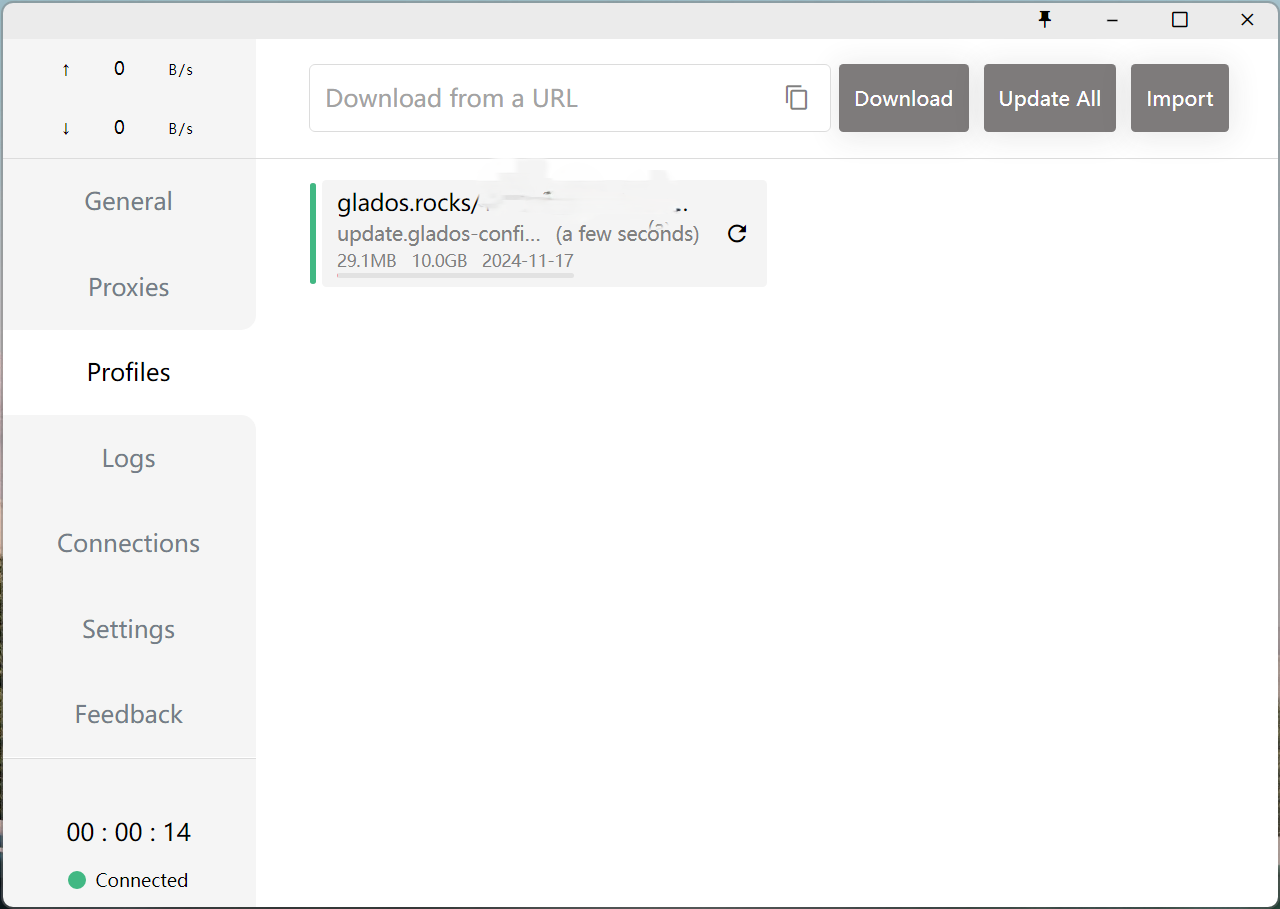Screen dimensions: 1280x909
Task: Click the Update All button
Action: click(x=1050, y=98)
